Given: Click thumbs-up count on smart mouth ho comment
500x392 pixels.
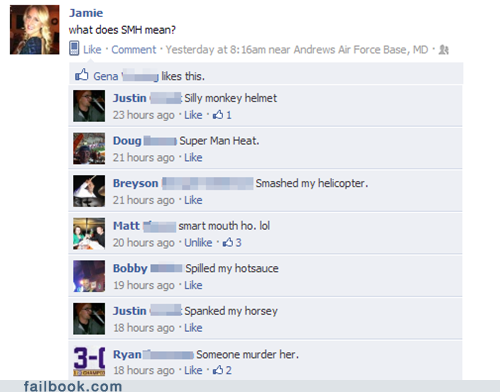Looking at the screenshot, I should tap(232, 242).
